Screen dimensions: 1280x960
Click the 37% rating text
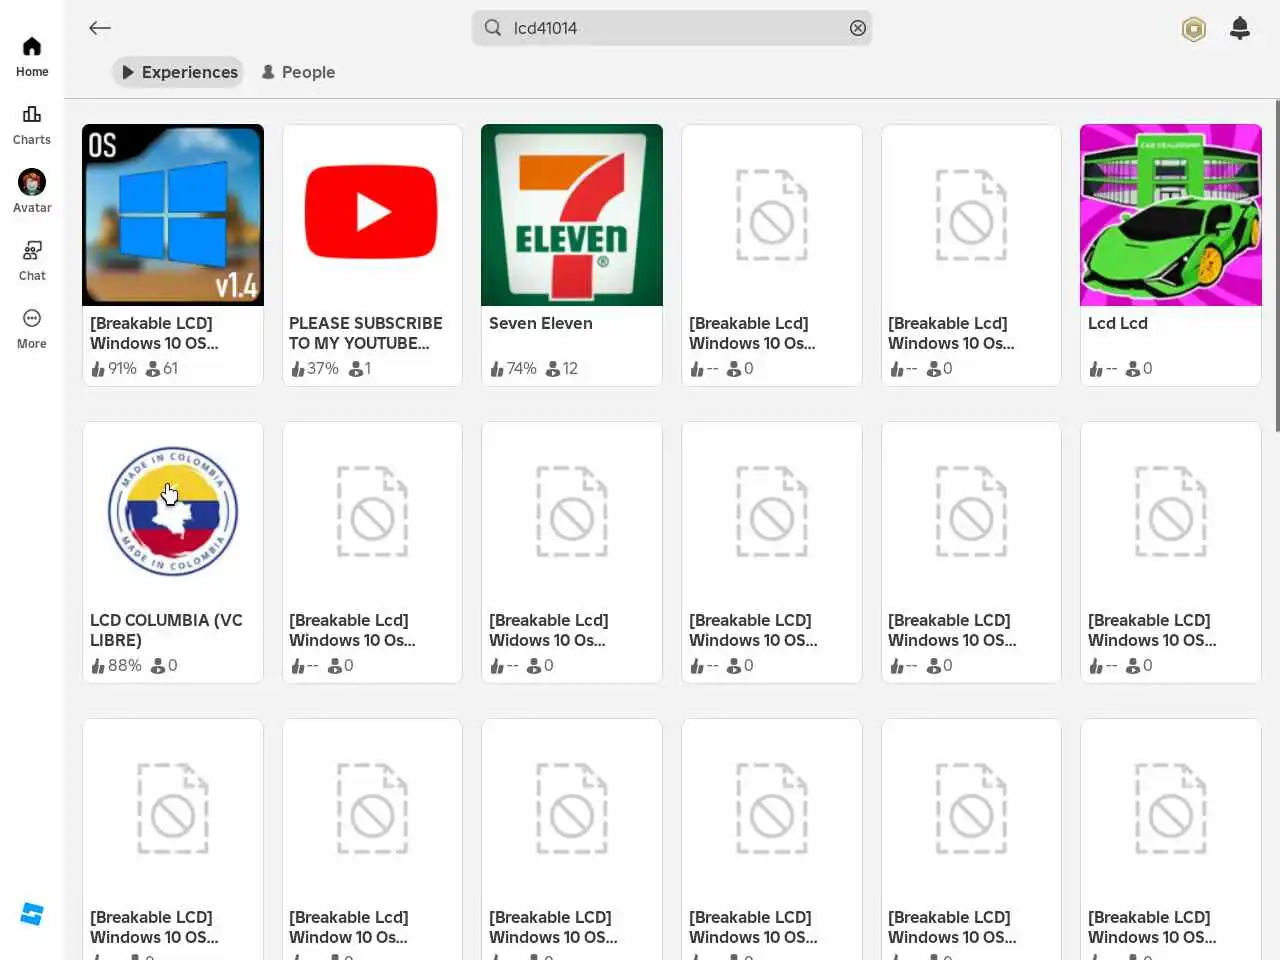[x=323, y=368]
